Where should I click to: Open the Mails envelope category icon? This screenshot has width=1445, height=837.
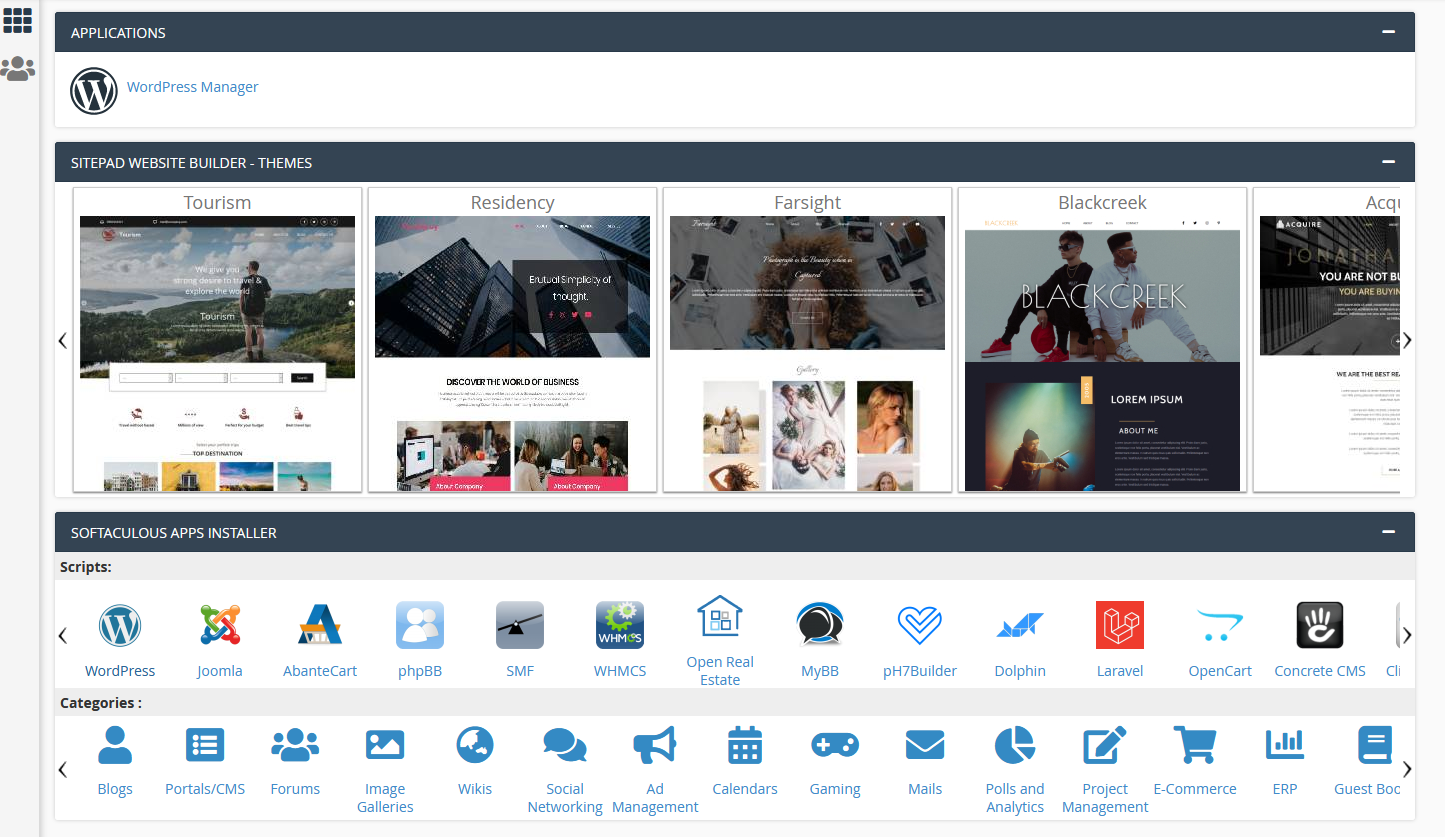point(925,745)
